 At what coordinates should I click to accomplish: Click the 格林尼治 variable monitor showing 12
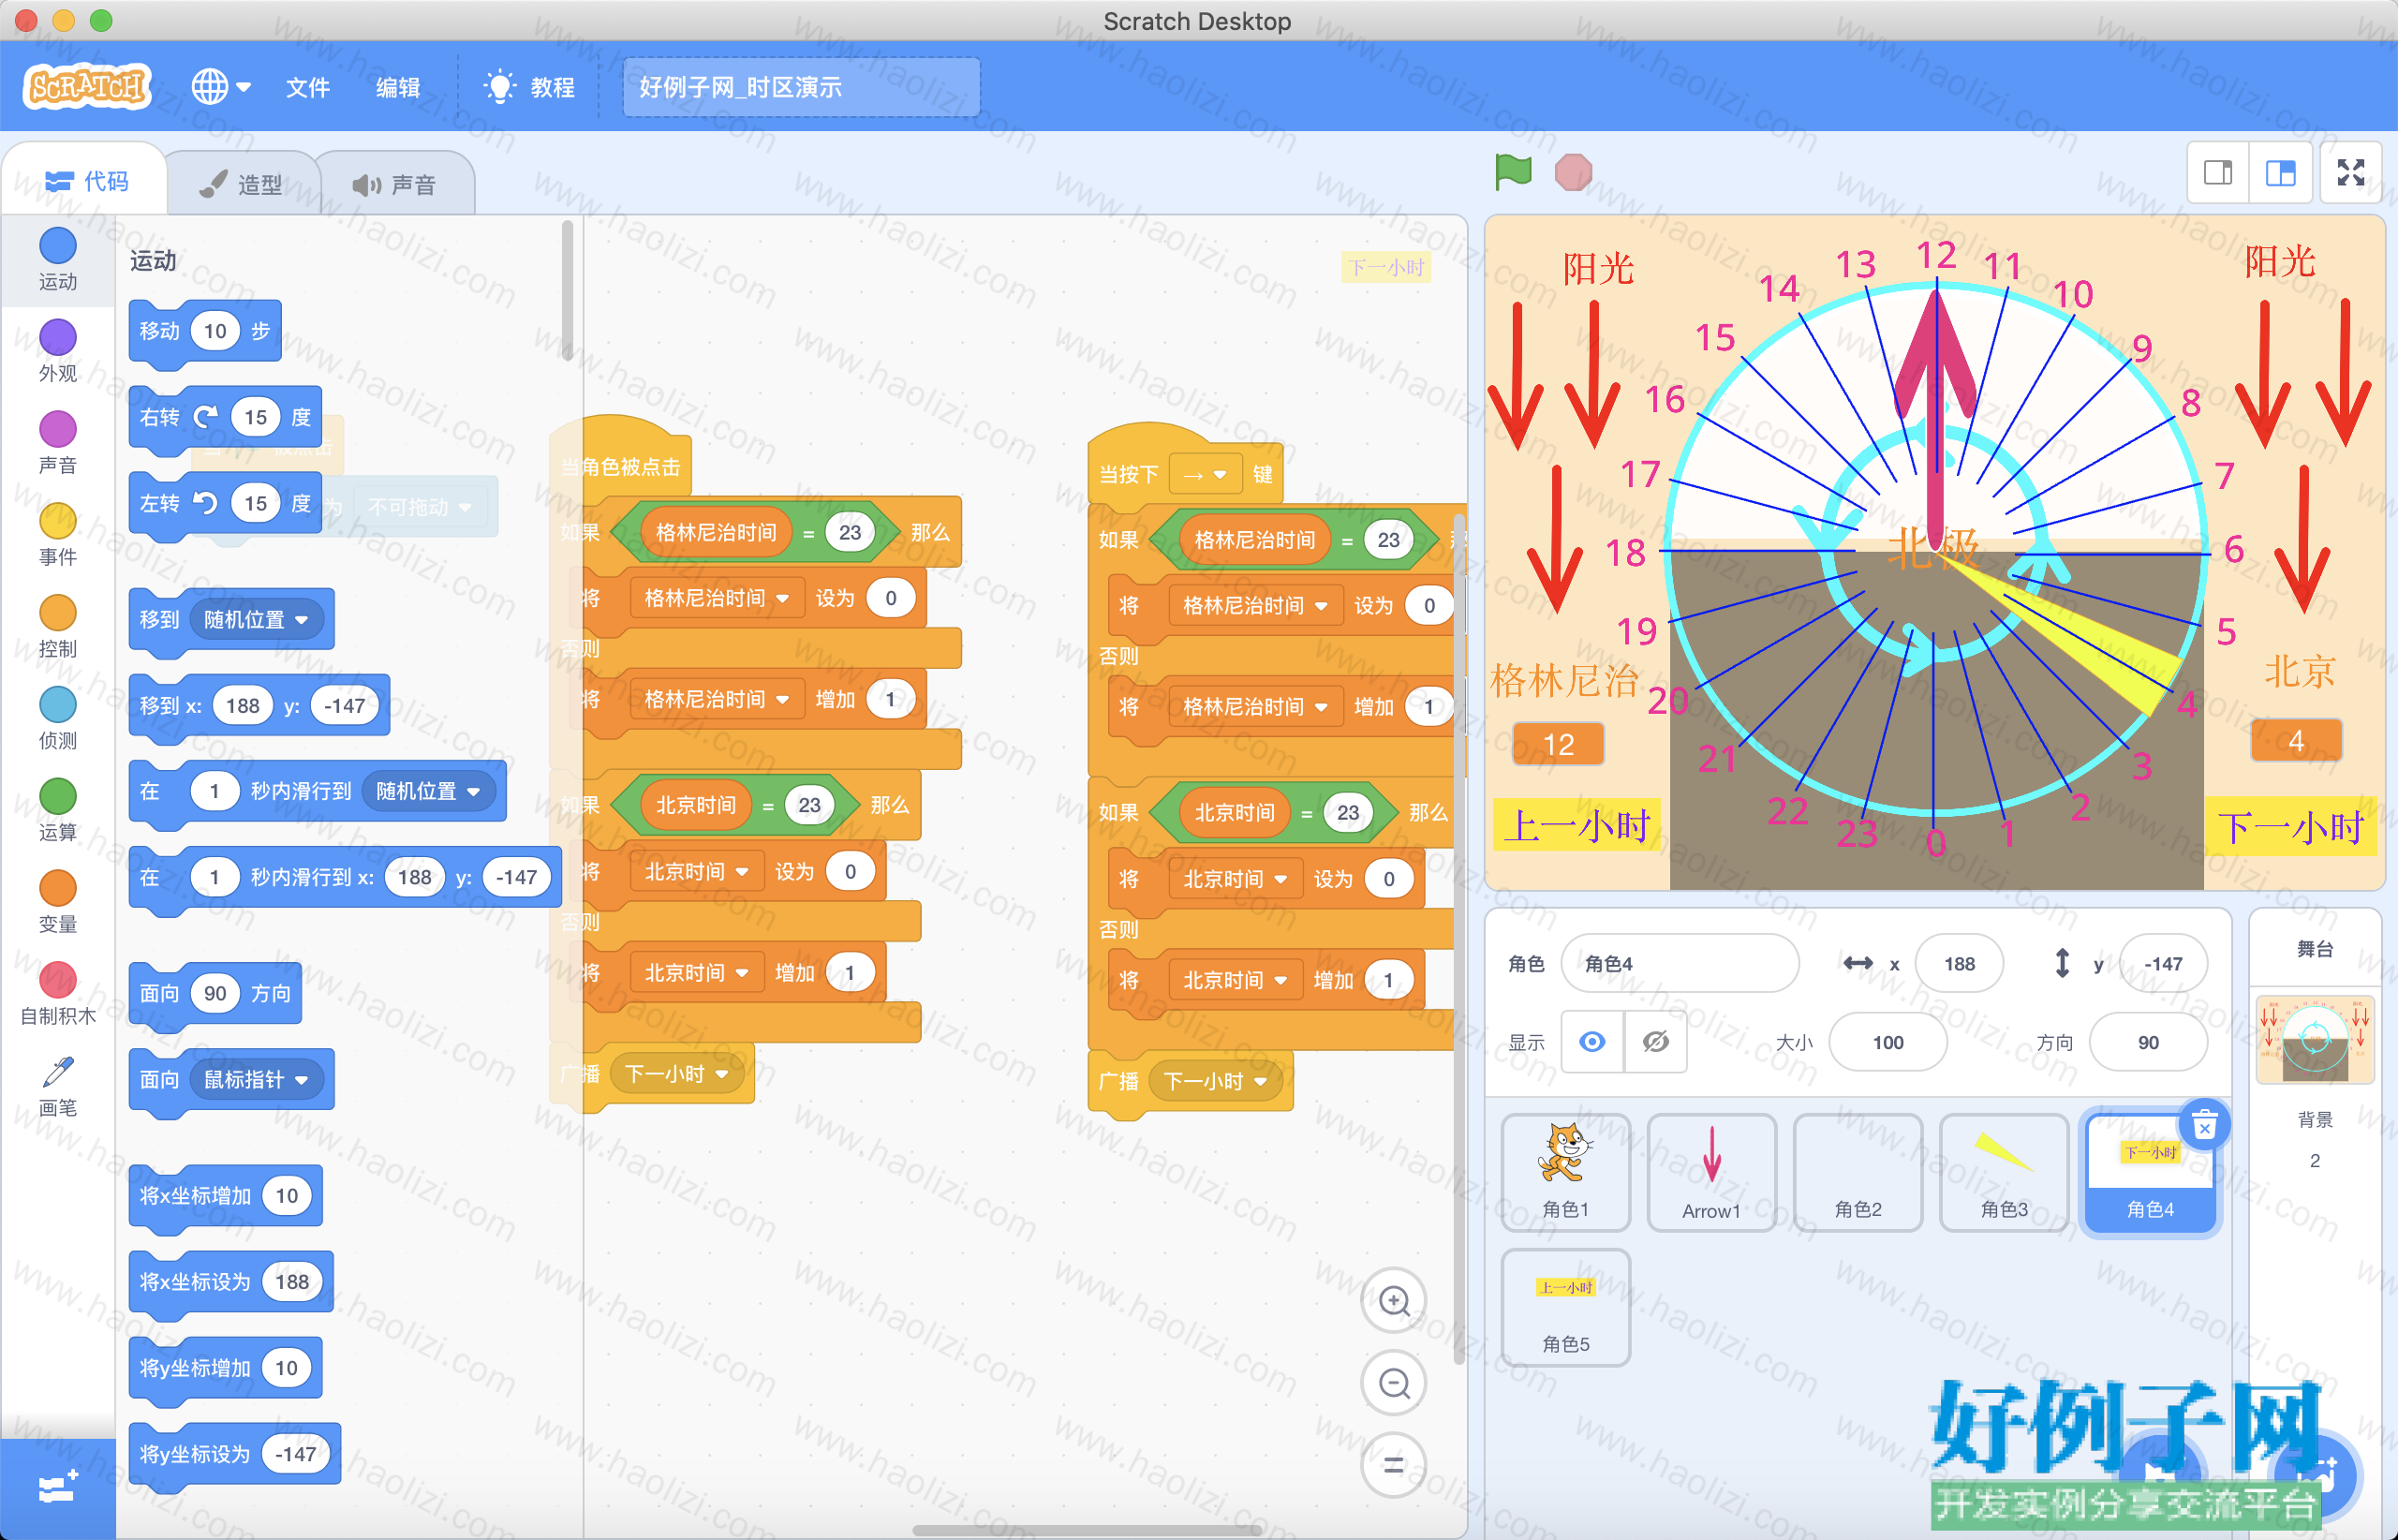pos(1558,744)
